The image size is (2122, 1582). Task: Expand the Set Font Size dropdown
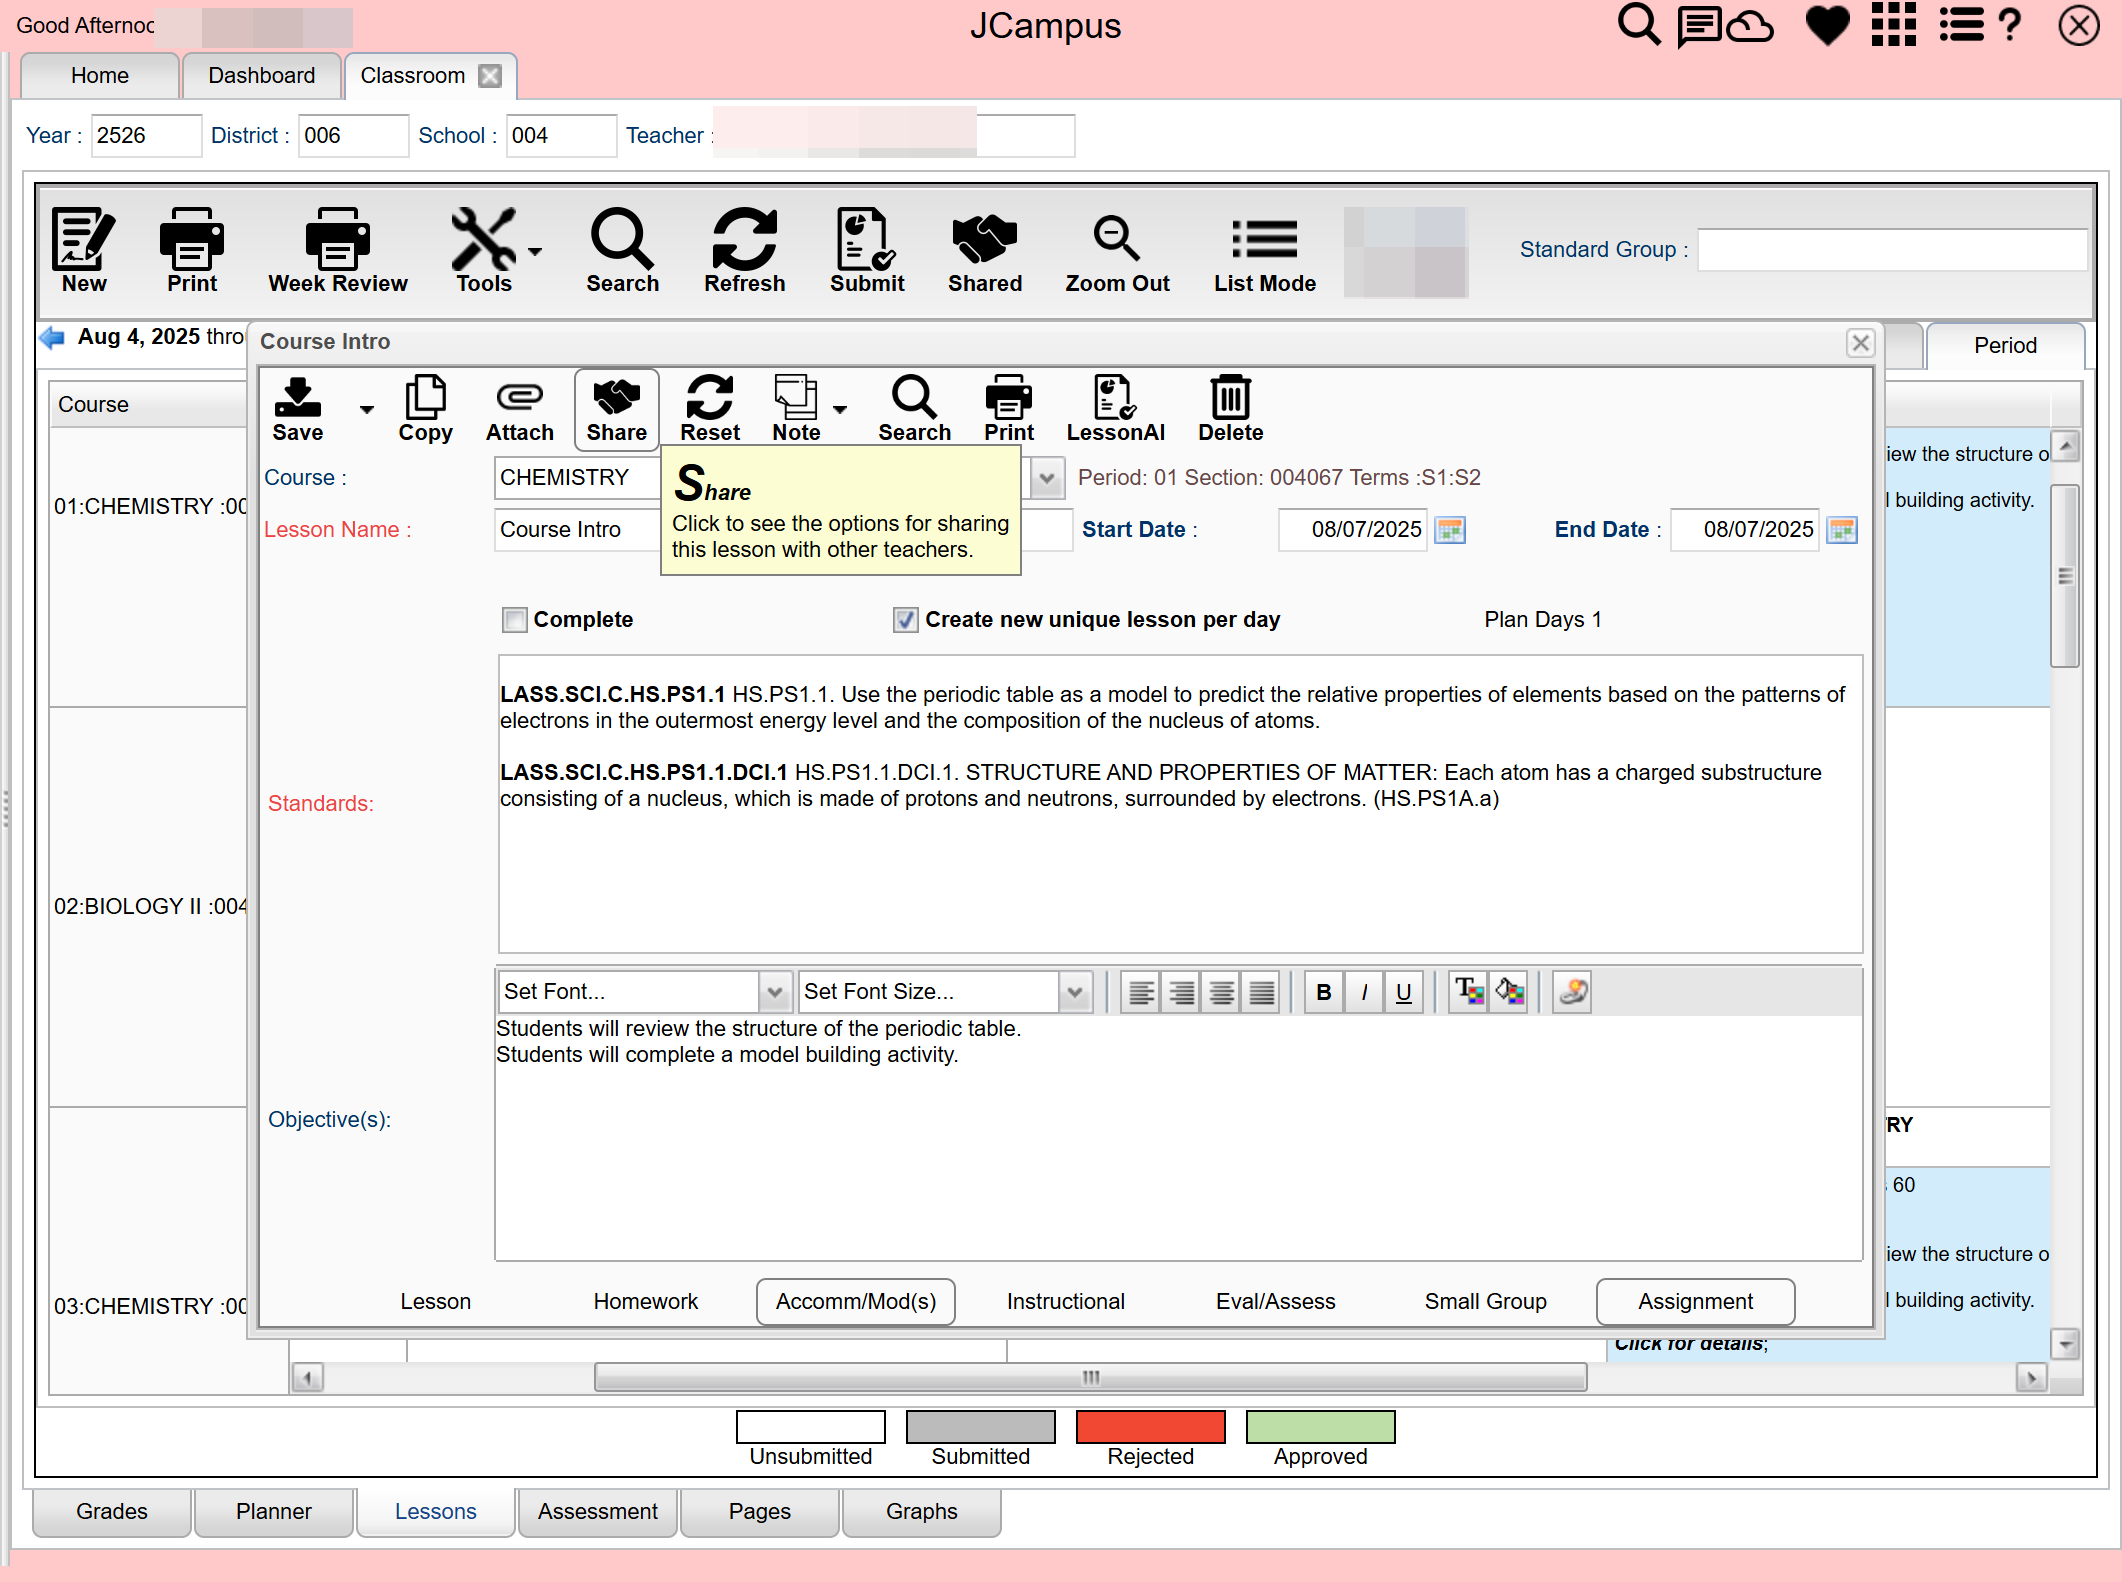(x=1075, y=992)
